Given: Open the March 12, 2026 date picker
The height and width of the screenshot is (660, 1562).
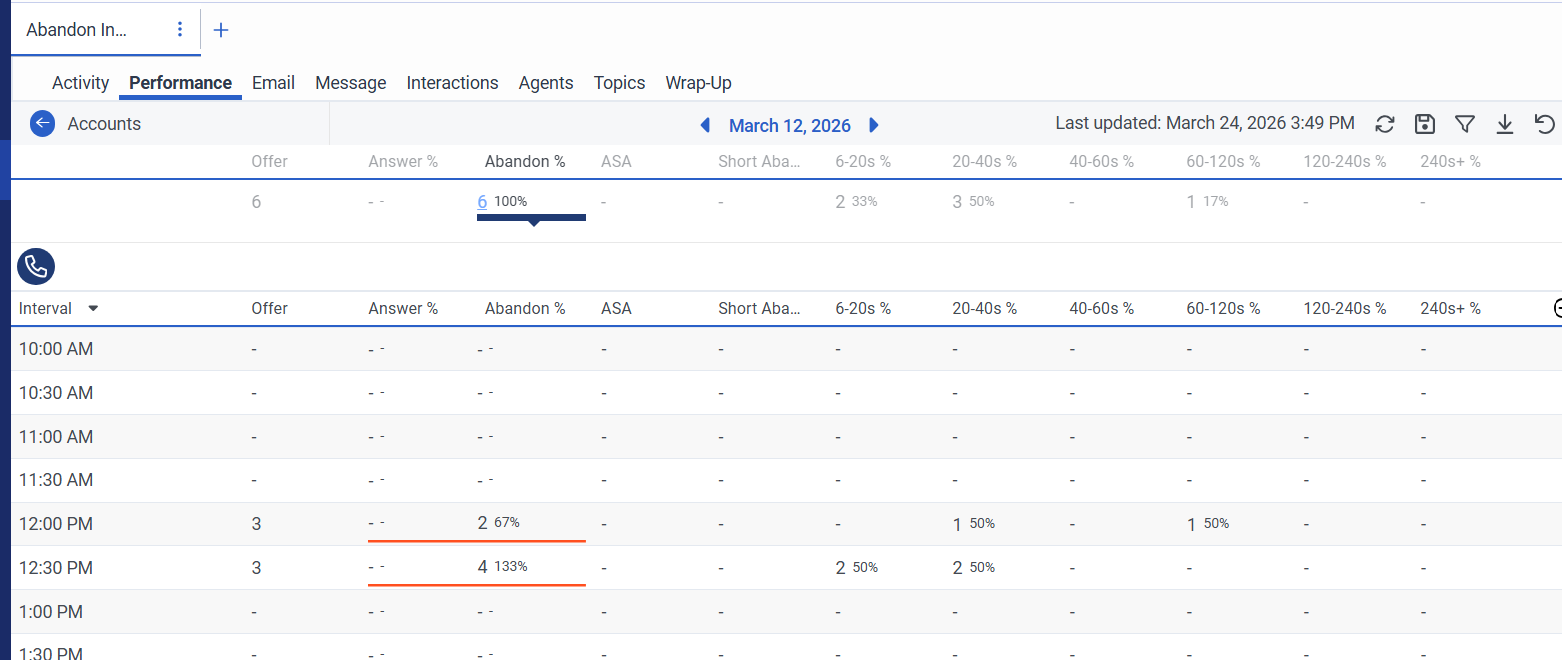Looking at the screenshot, I should pyautogui.click(x=789, y=125).
